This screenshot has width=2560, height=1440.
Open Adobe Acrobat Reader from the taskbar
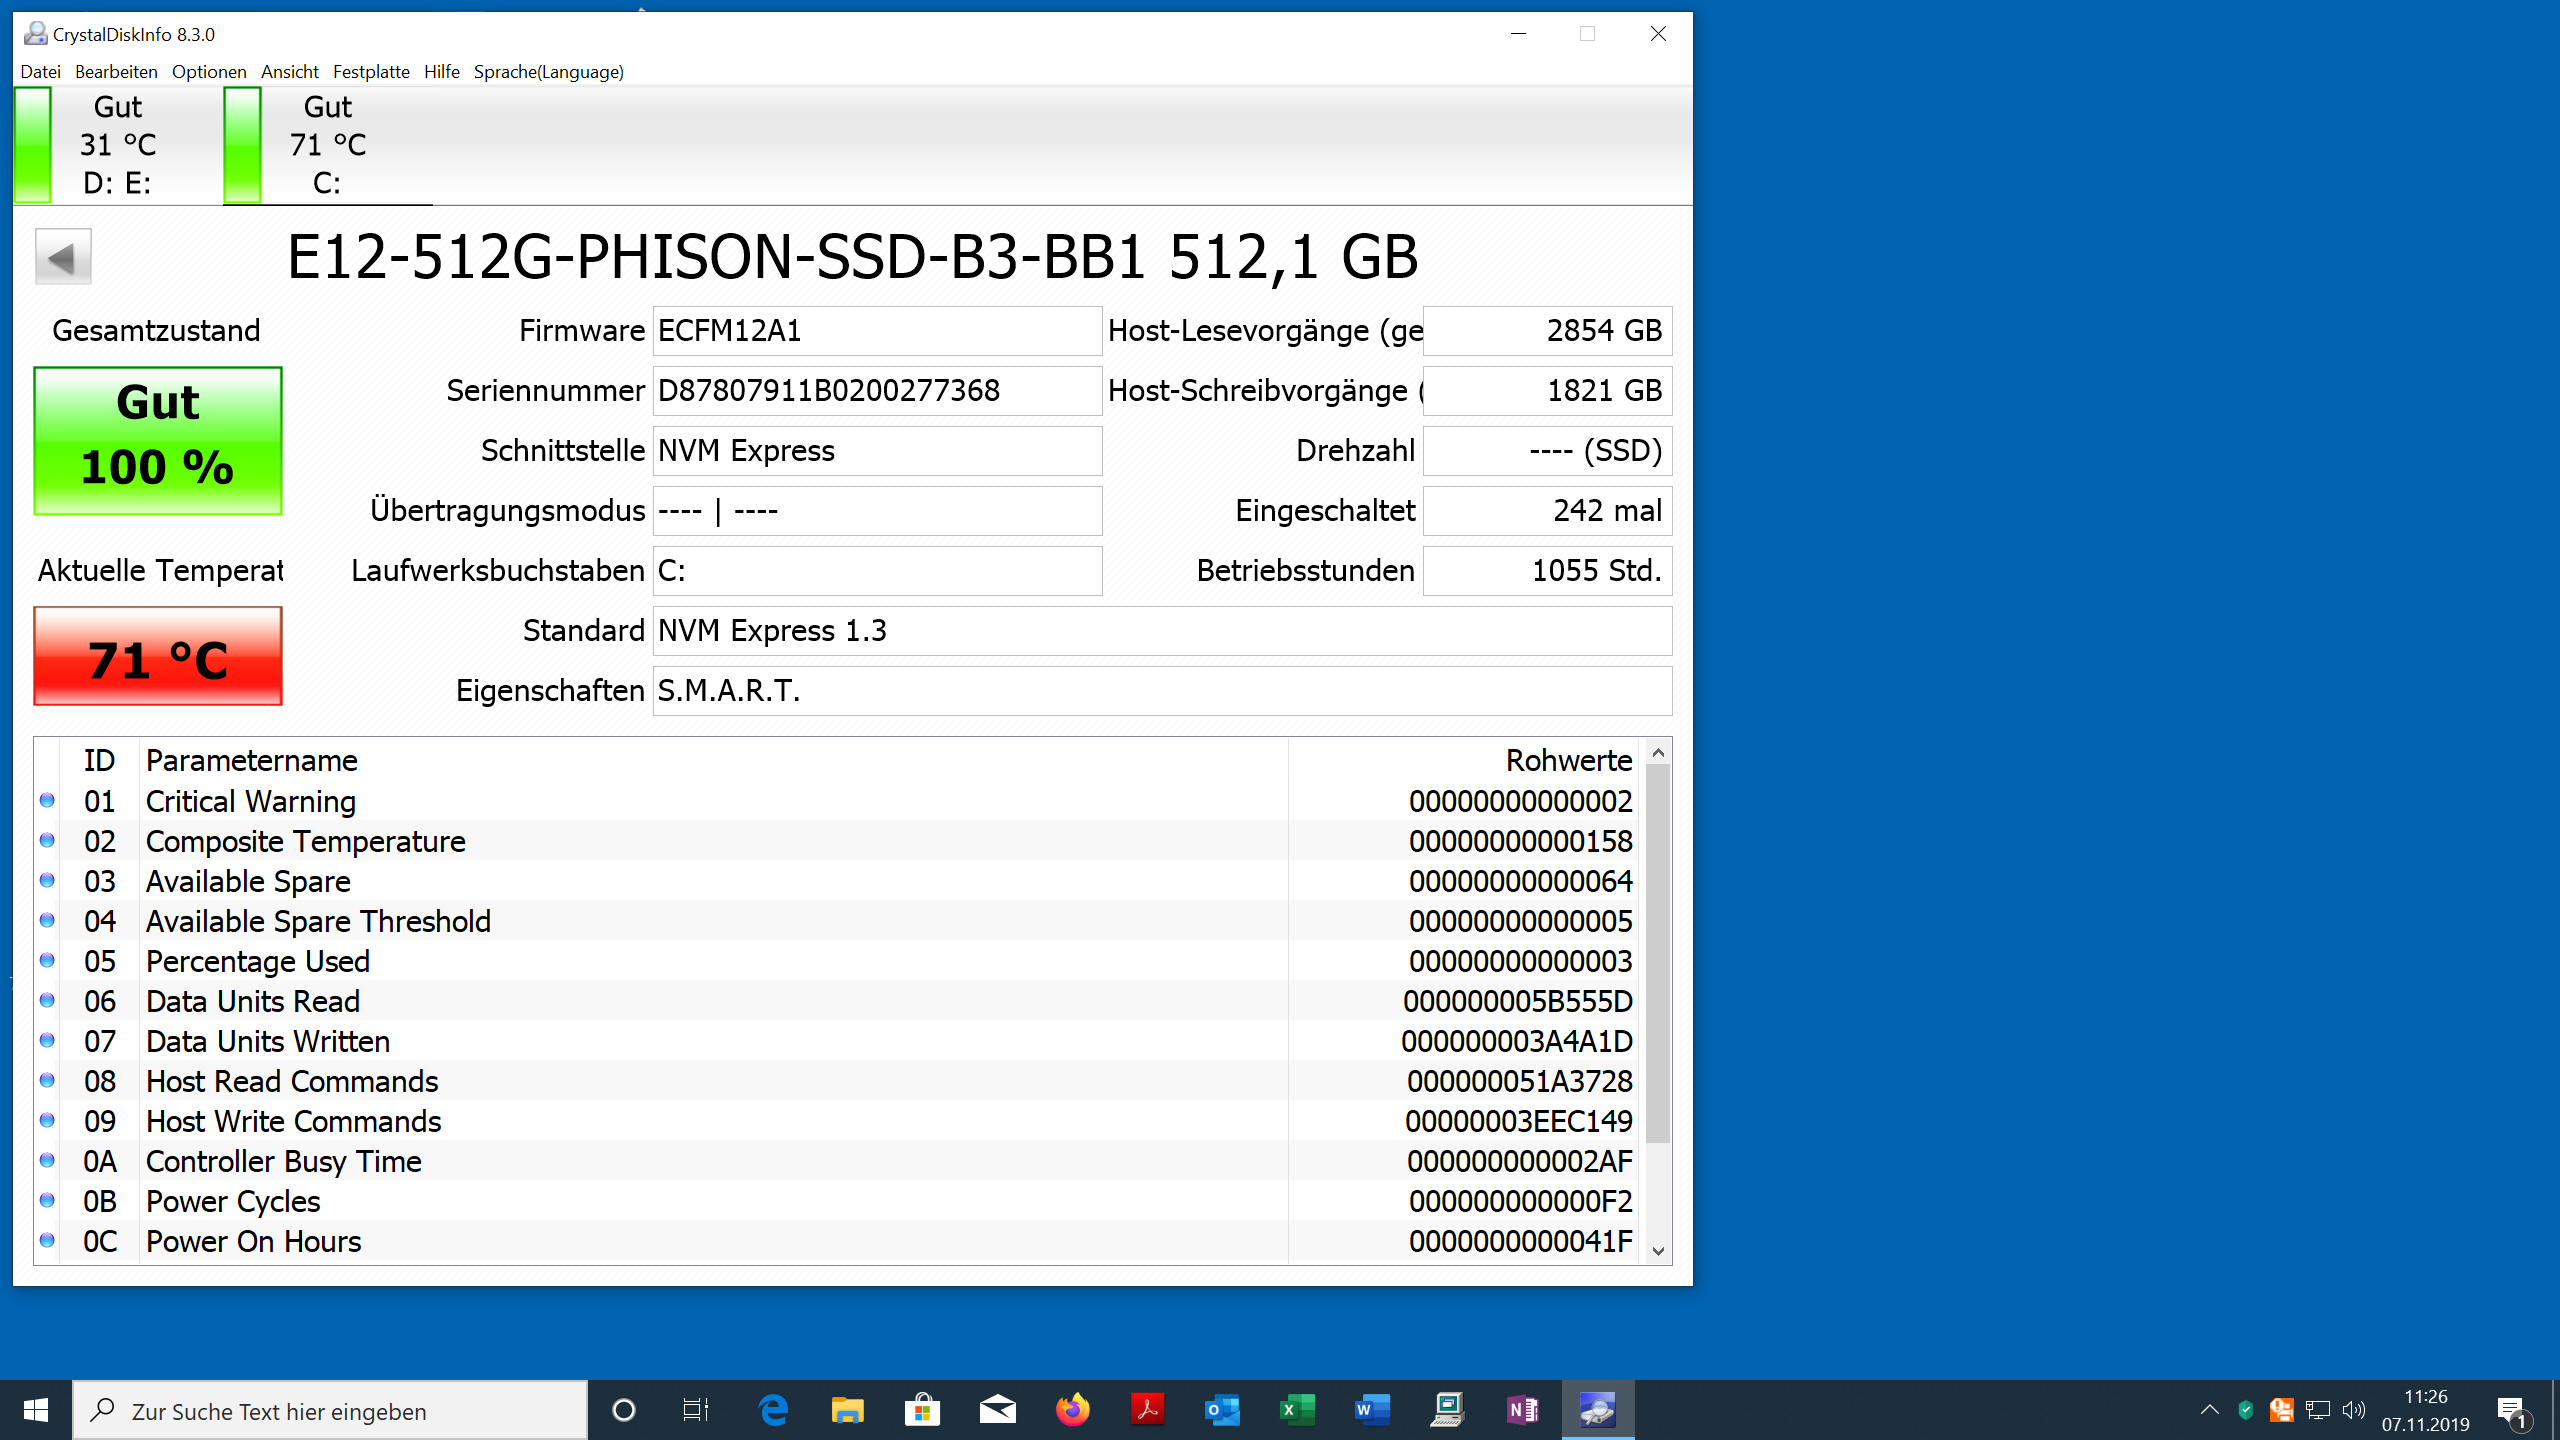tap(1147, 1410)
